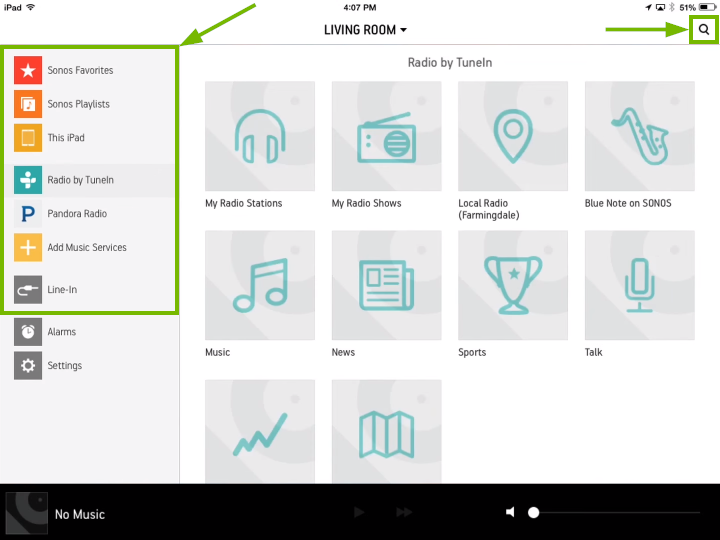Image resolution: width=720 pixels, height=540 pixels.
Task: Tap the Wi-Fi icon in status bar
Action: tap(31, 7)
